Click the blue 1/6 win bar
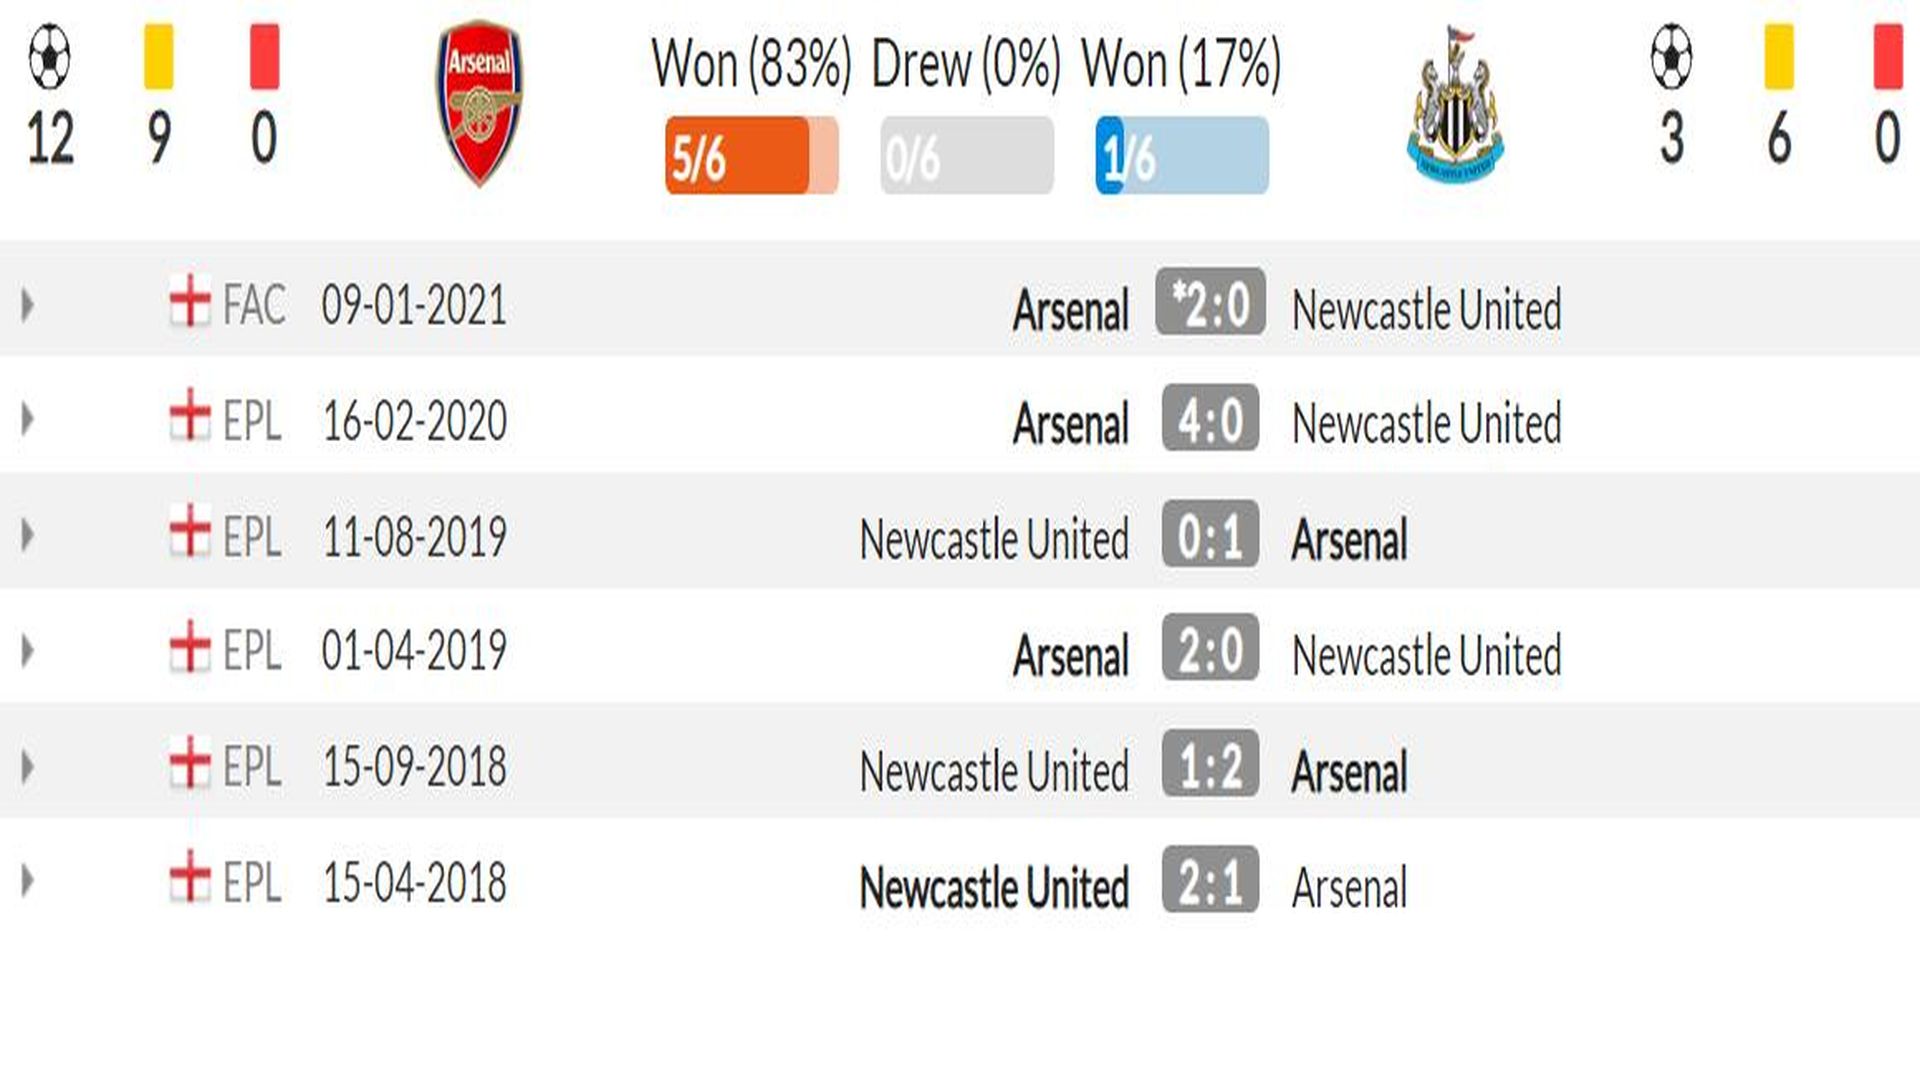1920x1080 pixels. [1182, 156]
